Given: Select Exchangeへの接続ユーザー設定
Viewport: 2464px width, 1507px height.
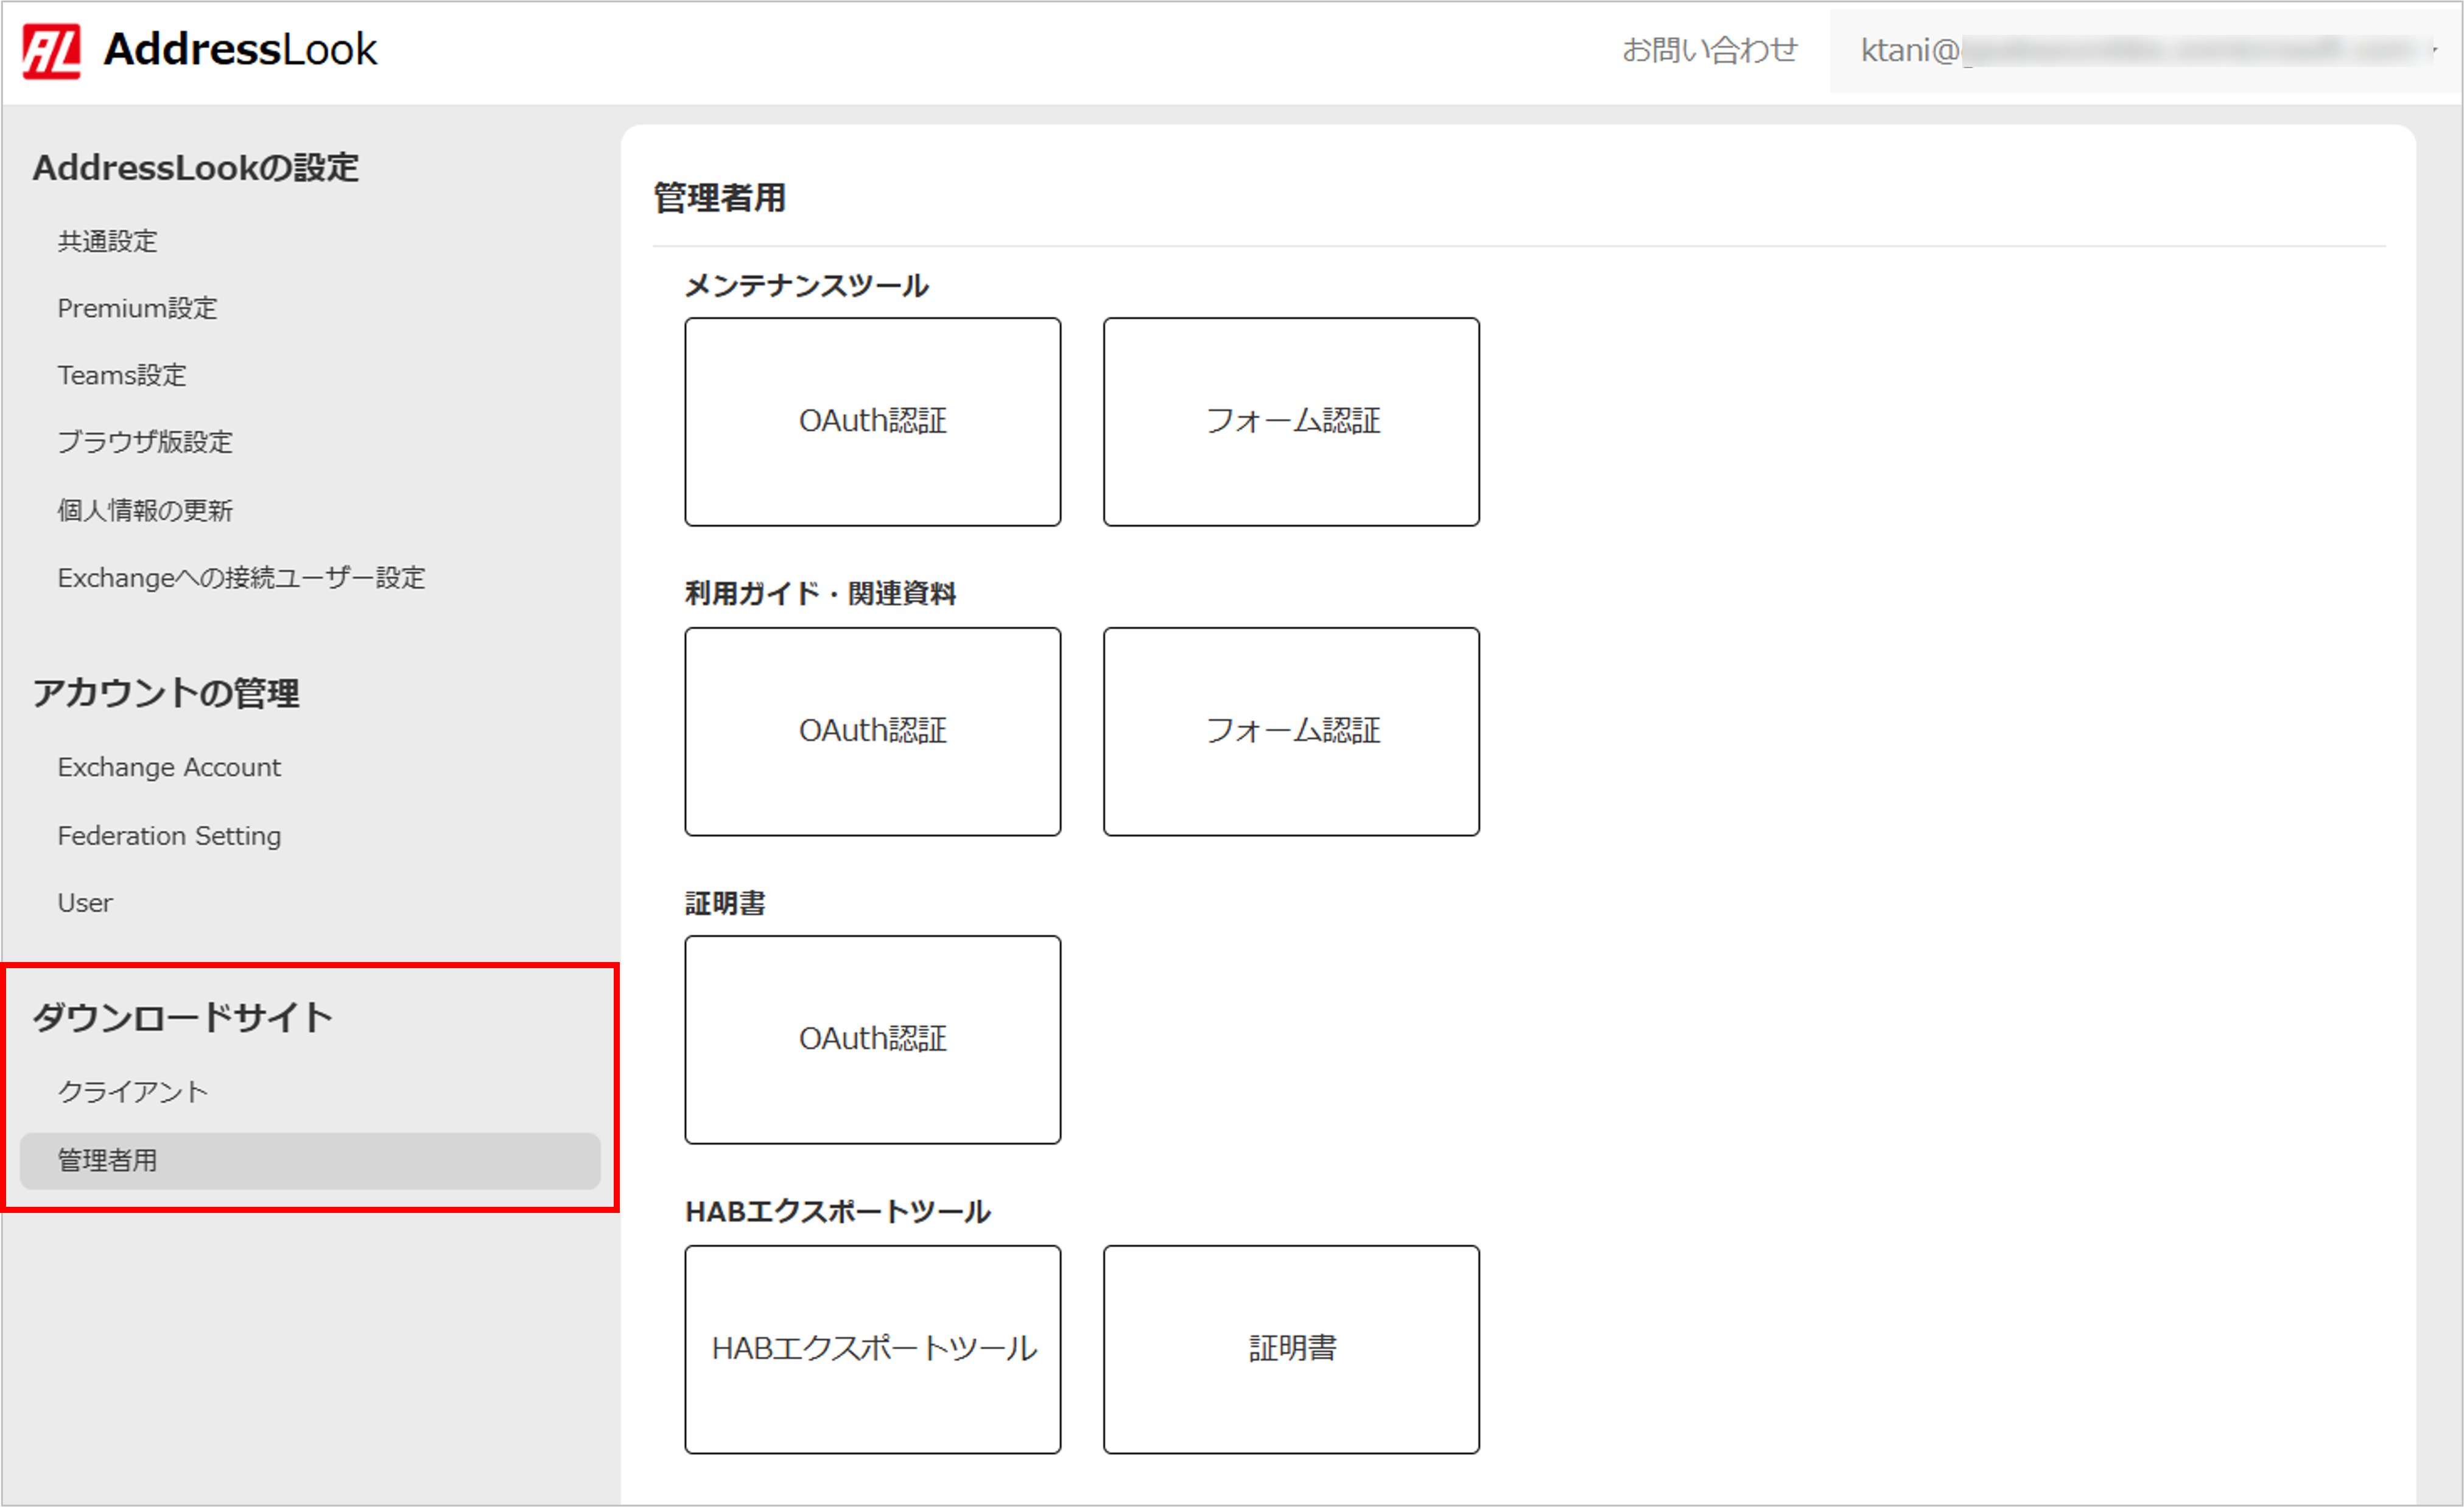Looking at the screenshot, I should 241,577.
